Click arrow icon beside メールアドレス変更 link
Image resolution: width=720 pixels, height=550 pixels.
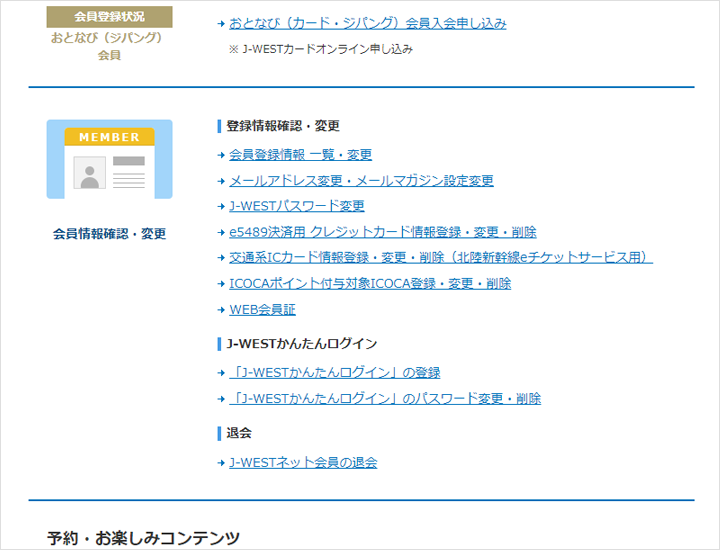pyautogui.click(x=221, y=181)
